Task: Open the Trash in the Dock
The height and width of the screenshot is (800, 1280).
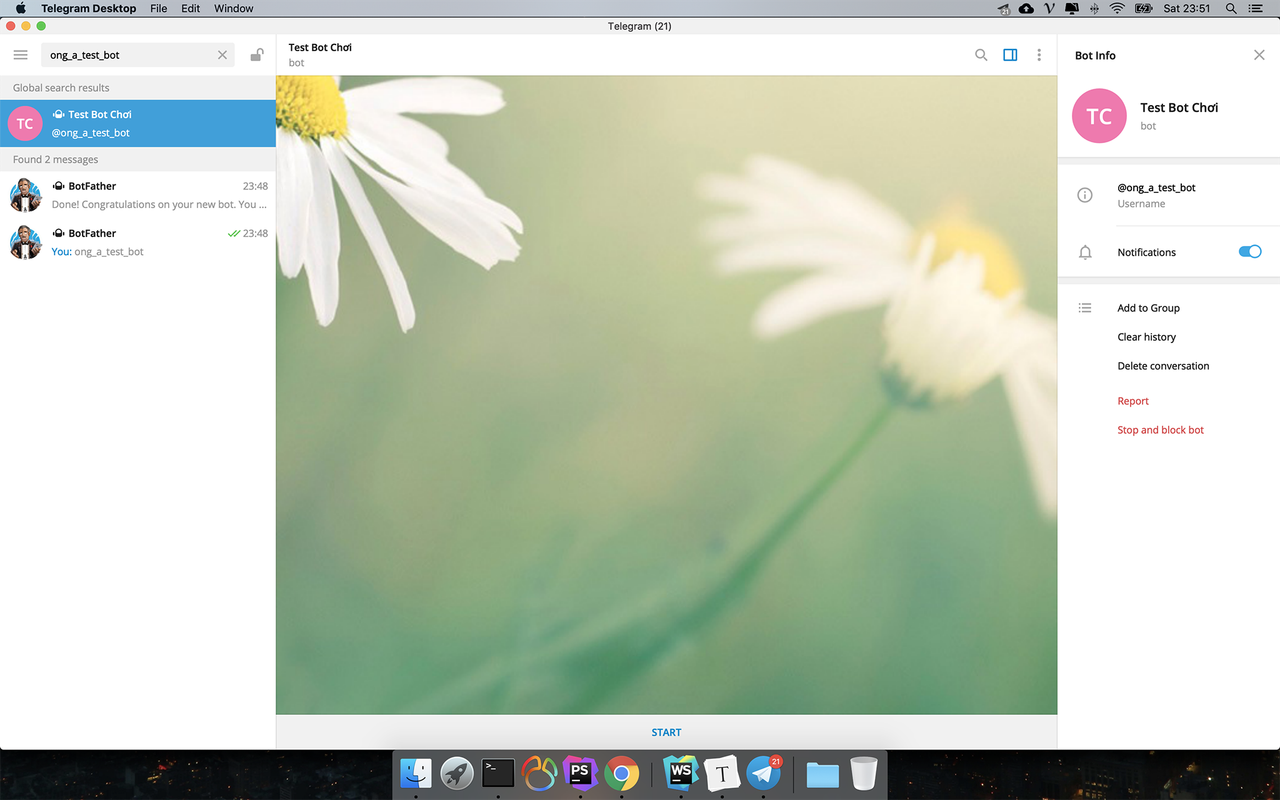Action: pos(864,773)
